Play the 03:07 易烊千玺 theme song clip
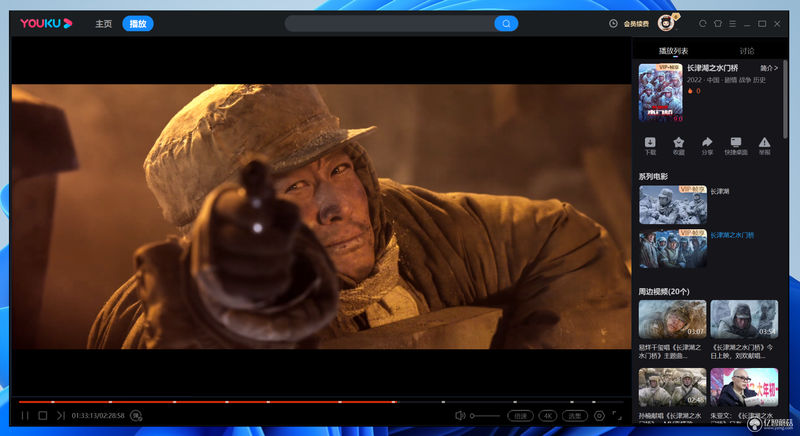Viewport: 800px width, 436px height. [672, 319]
